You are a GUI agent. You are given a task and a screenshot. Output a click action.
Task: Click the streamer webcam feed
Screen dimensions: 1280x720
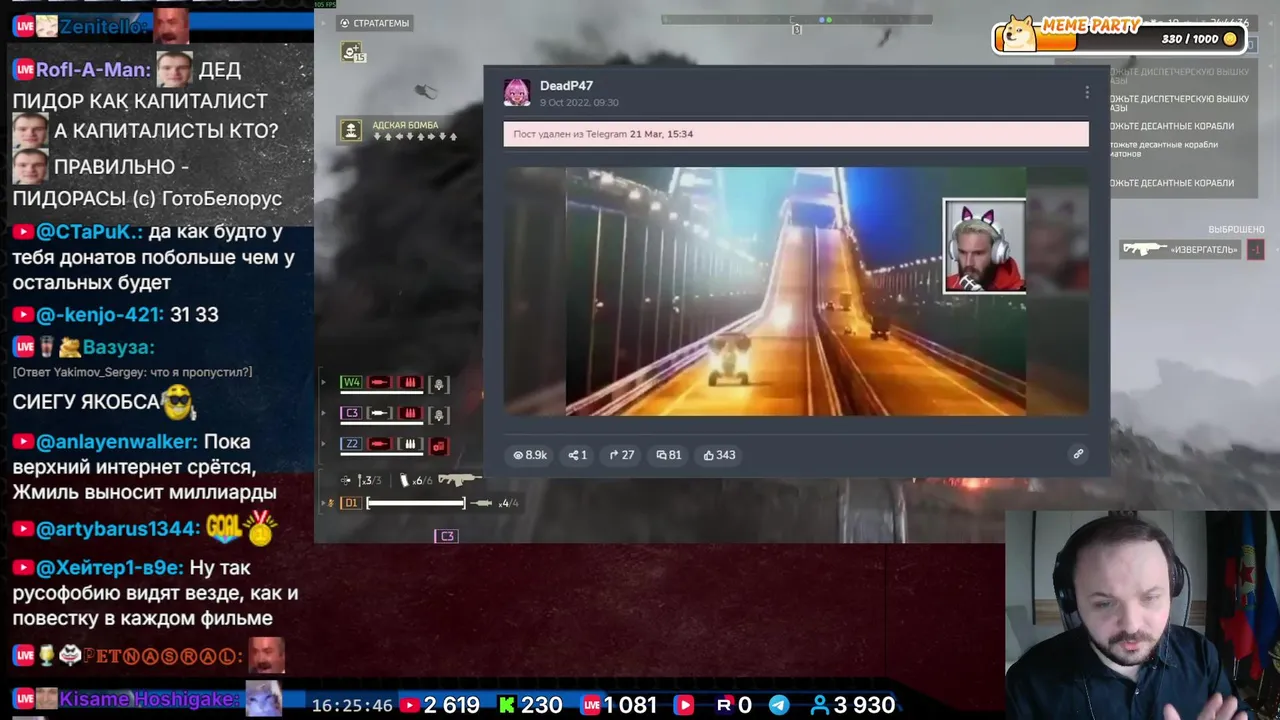[1142, 615]
